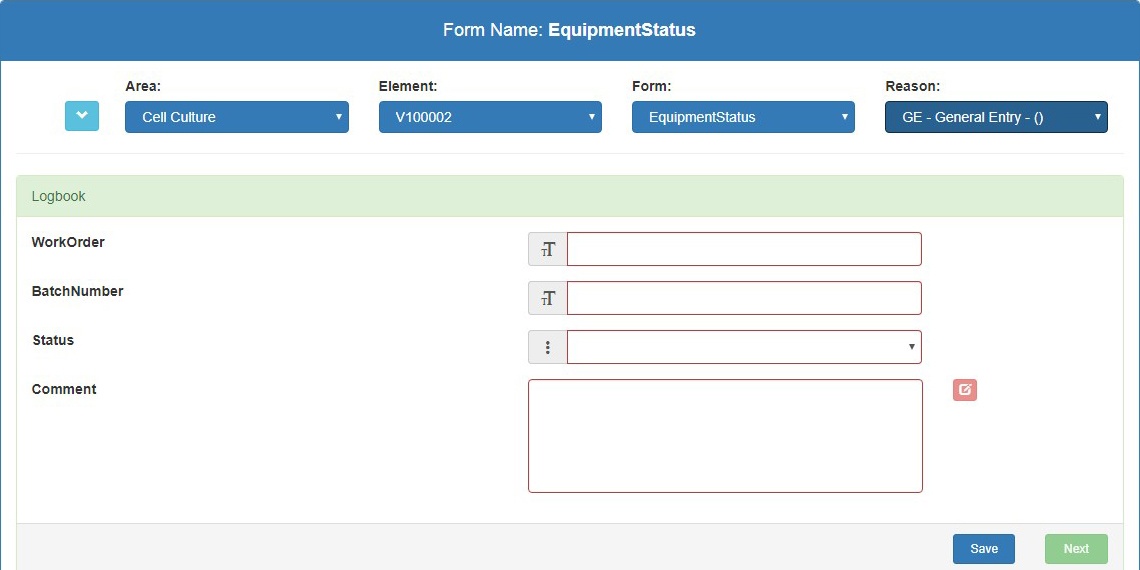Click the Status field label
The height and width of the screenshot is (570, 1140).
click(x=53, y=340)
